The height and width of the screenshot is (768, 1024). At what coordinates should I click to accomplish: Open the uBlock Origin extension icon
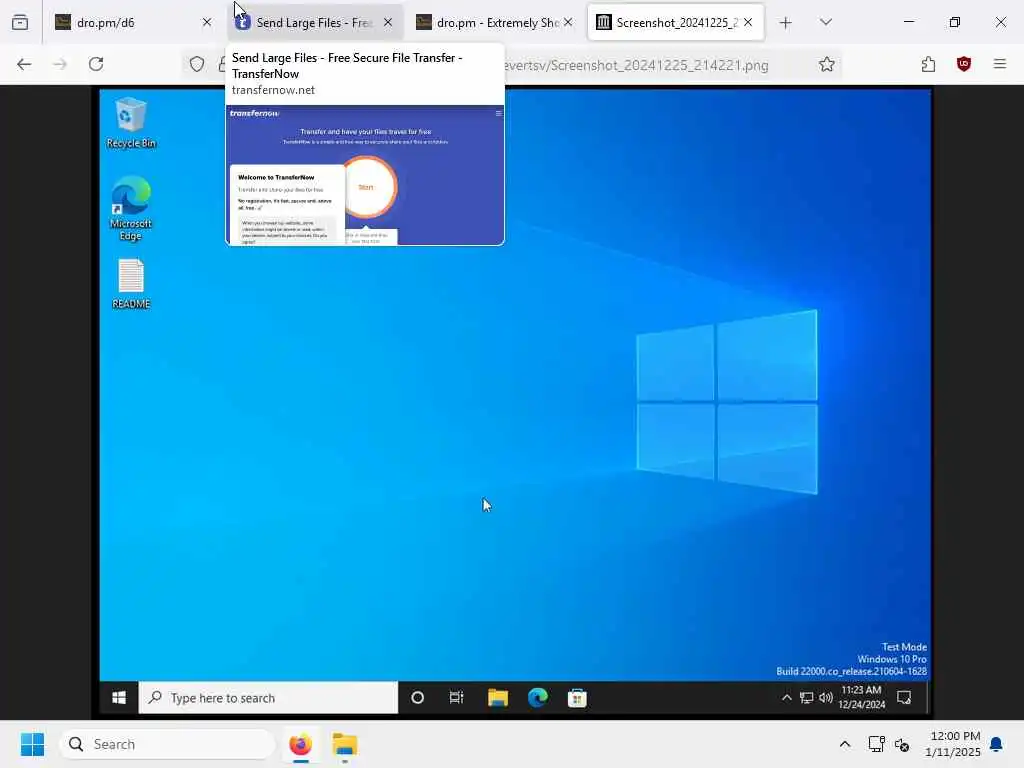pyautogui.click(x=964, y=64)
